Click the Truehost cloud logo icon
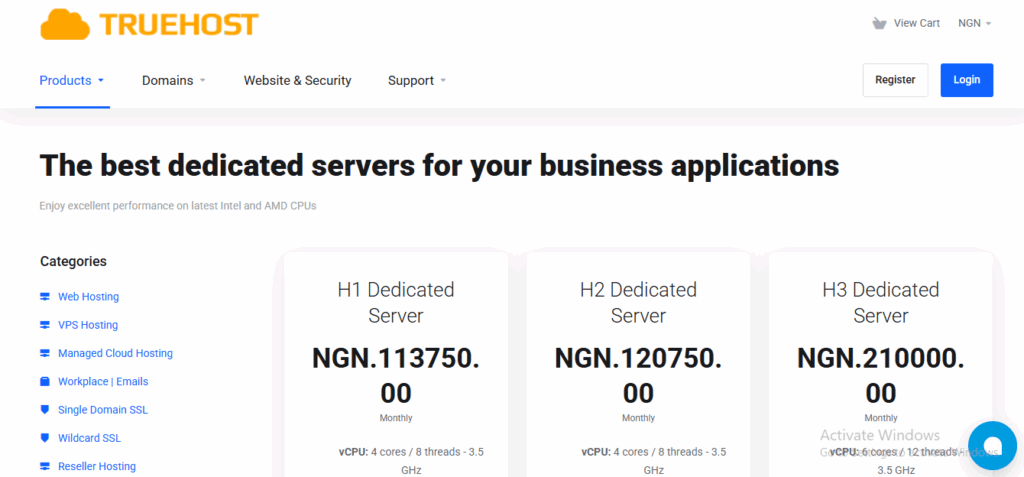Viewport: 1024px width, 477px height. pyautogui.click(x=65, y=24)
